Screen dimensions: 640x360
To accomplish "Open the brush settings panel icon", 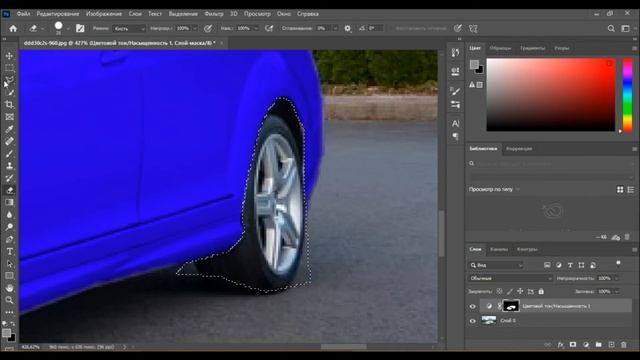I will [80, 29].
